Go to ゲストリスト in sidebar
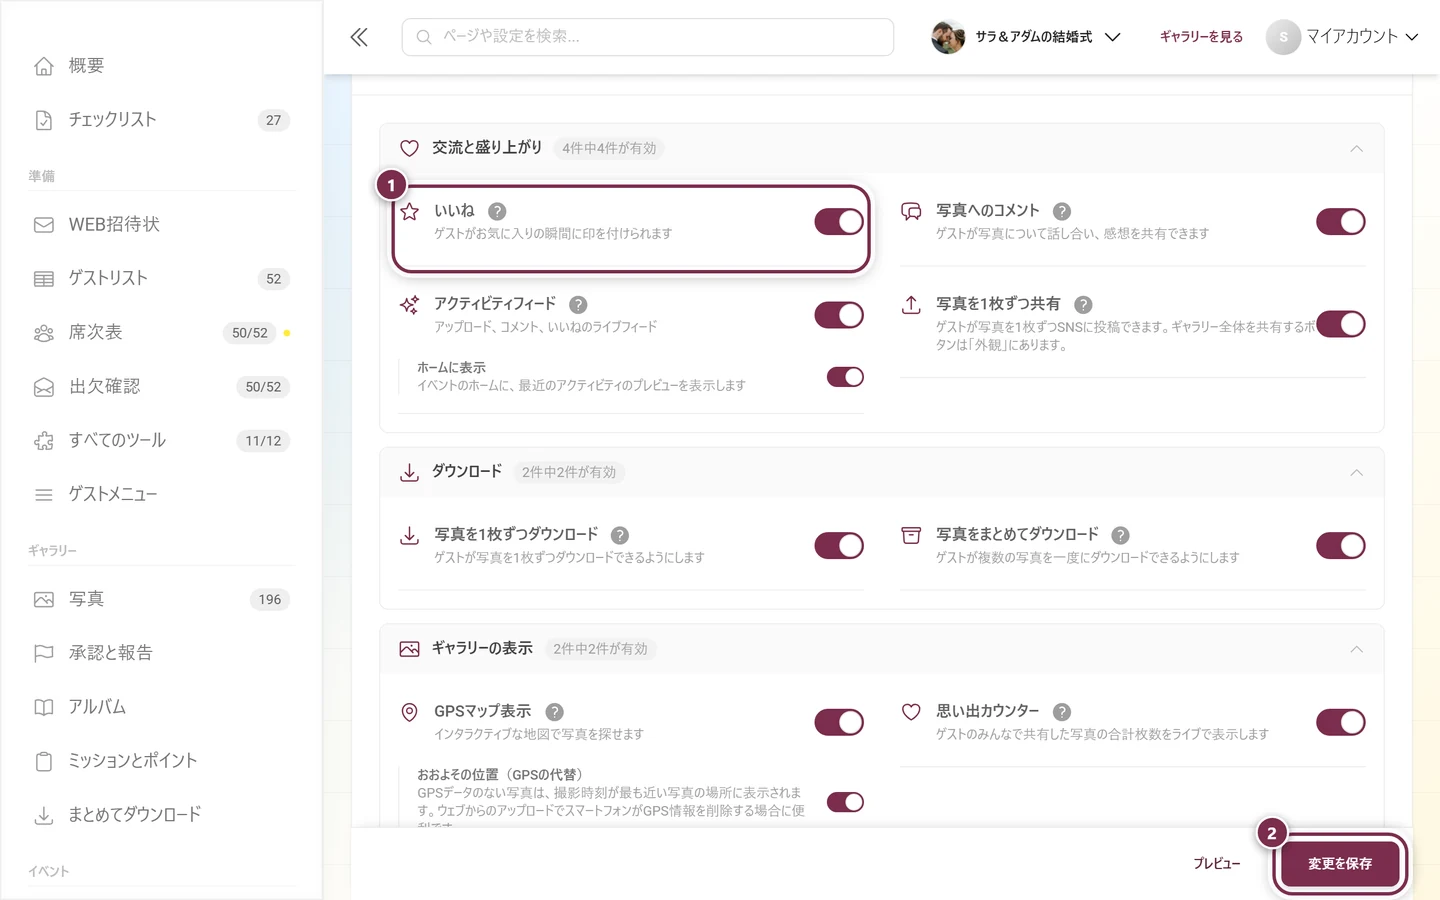Viewport: 1440px width, 900px height. point(160,279)
